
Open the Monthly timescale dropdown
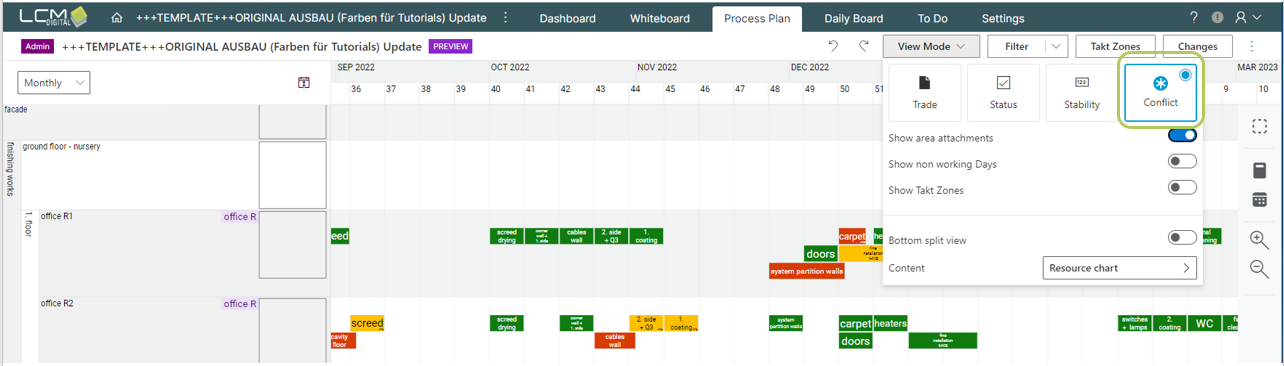pyautogui.click(x=54, y=83)
